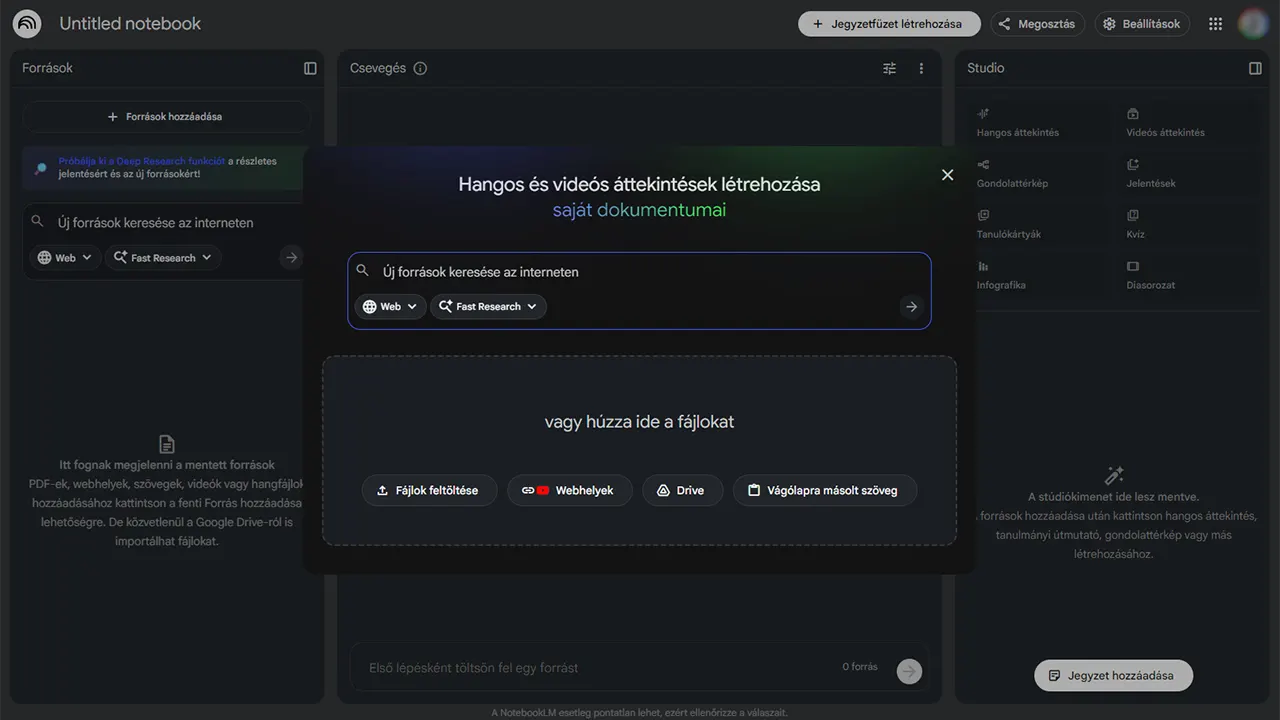The width and height of the screenshot is (1280, 720).
Task: Collapse the Studio panel
Action: 1255,68
